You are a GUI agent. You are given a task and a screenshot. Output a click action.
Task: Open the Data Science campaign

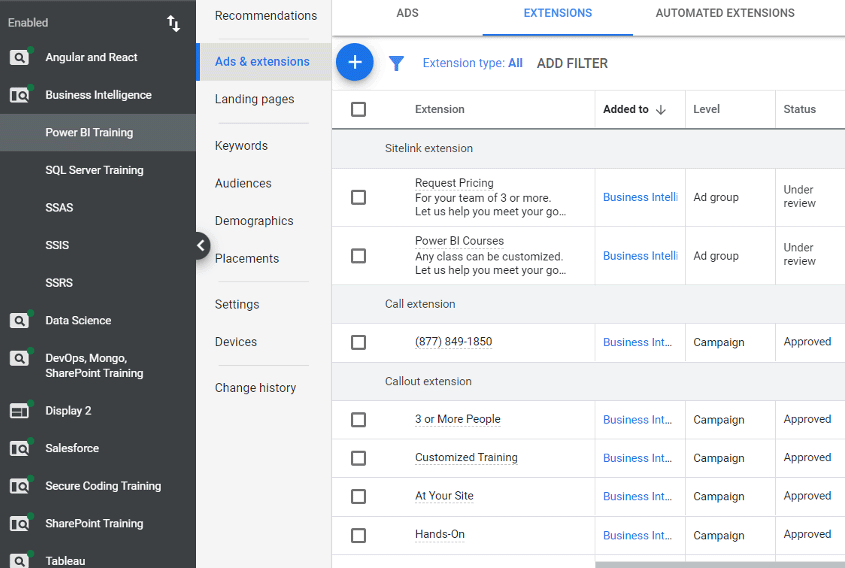click(x=78, y=321)
